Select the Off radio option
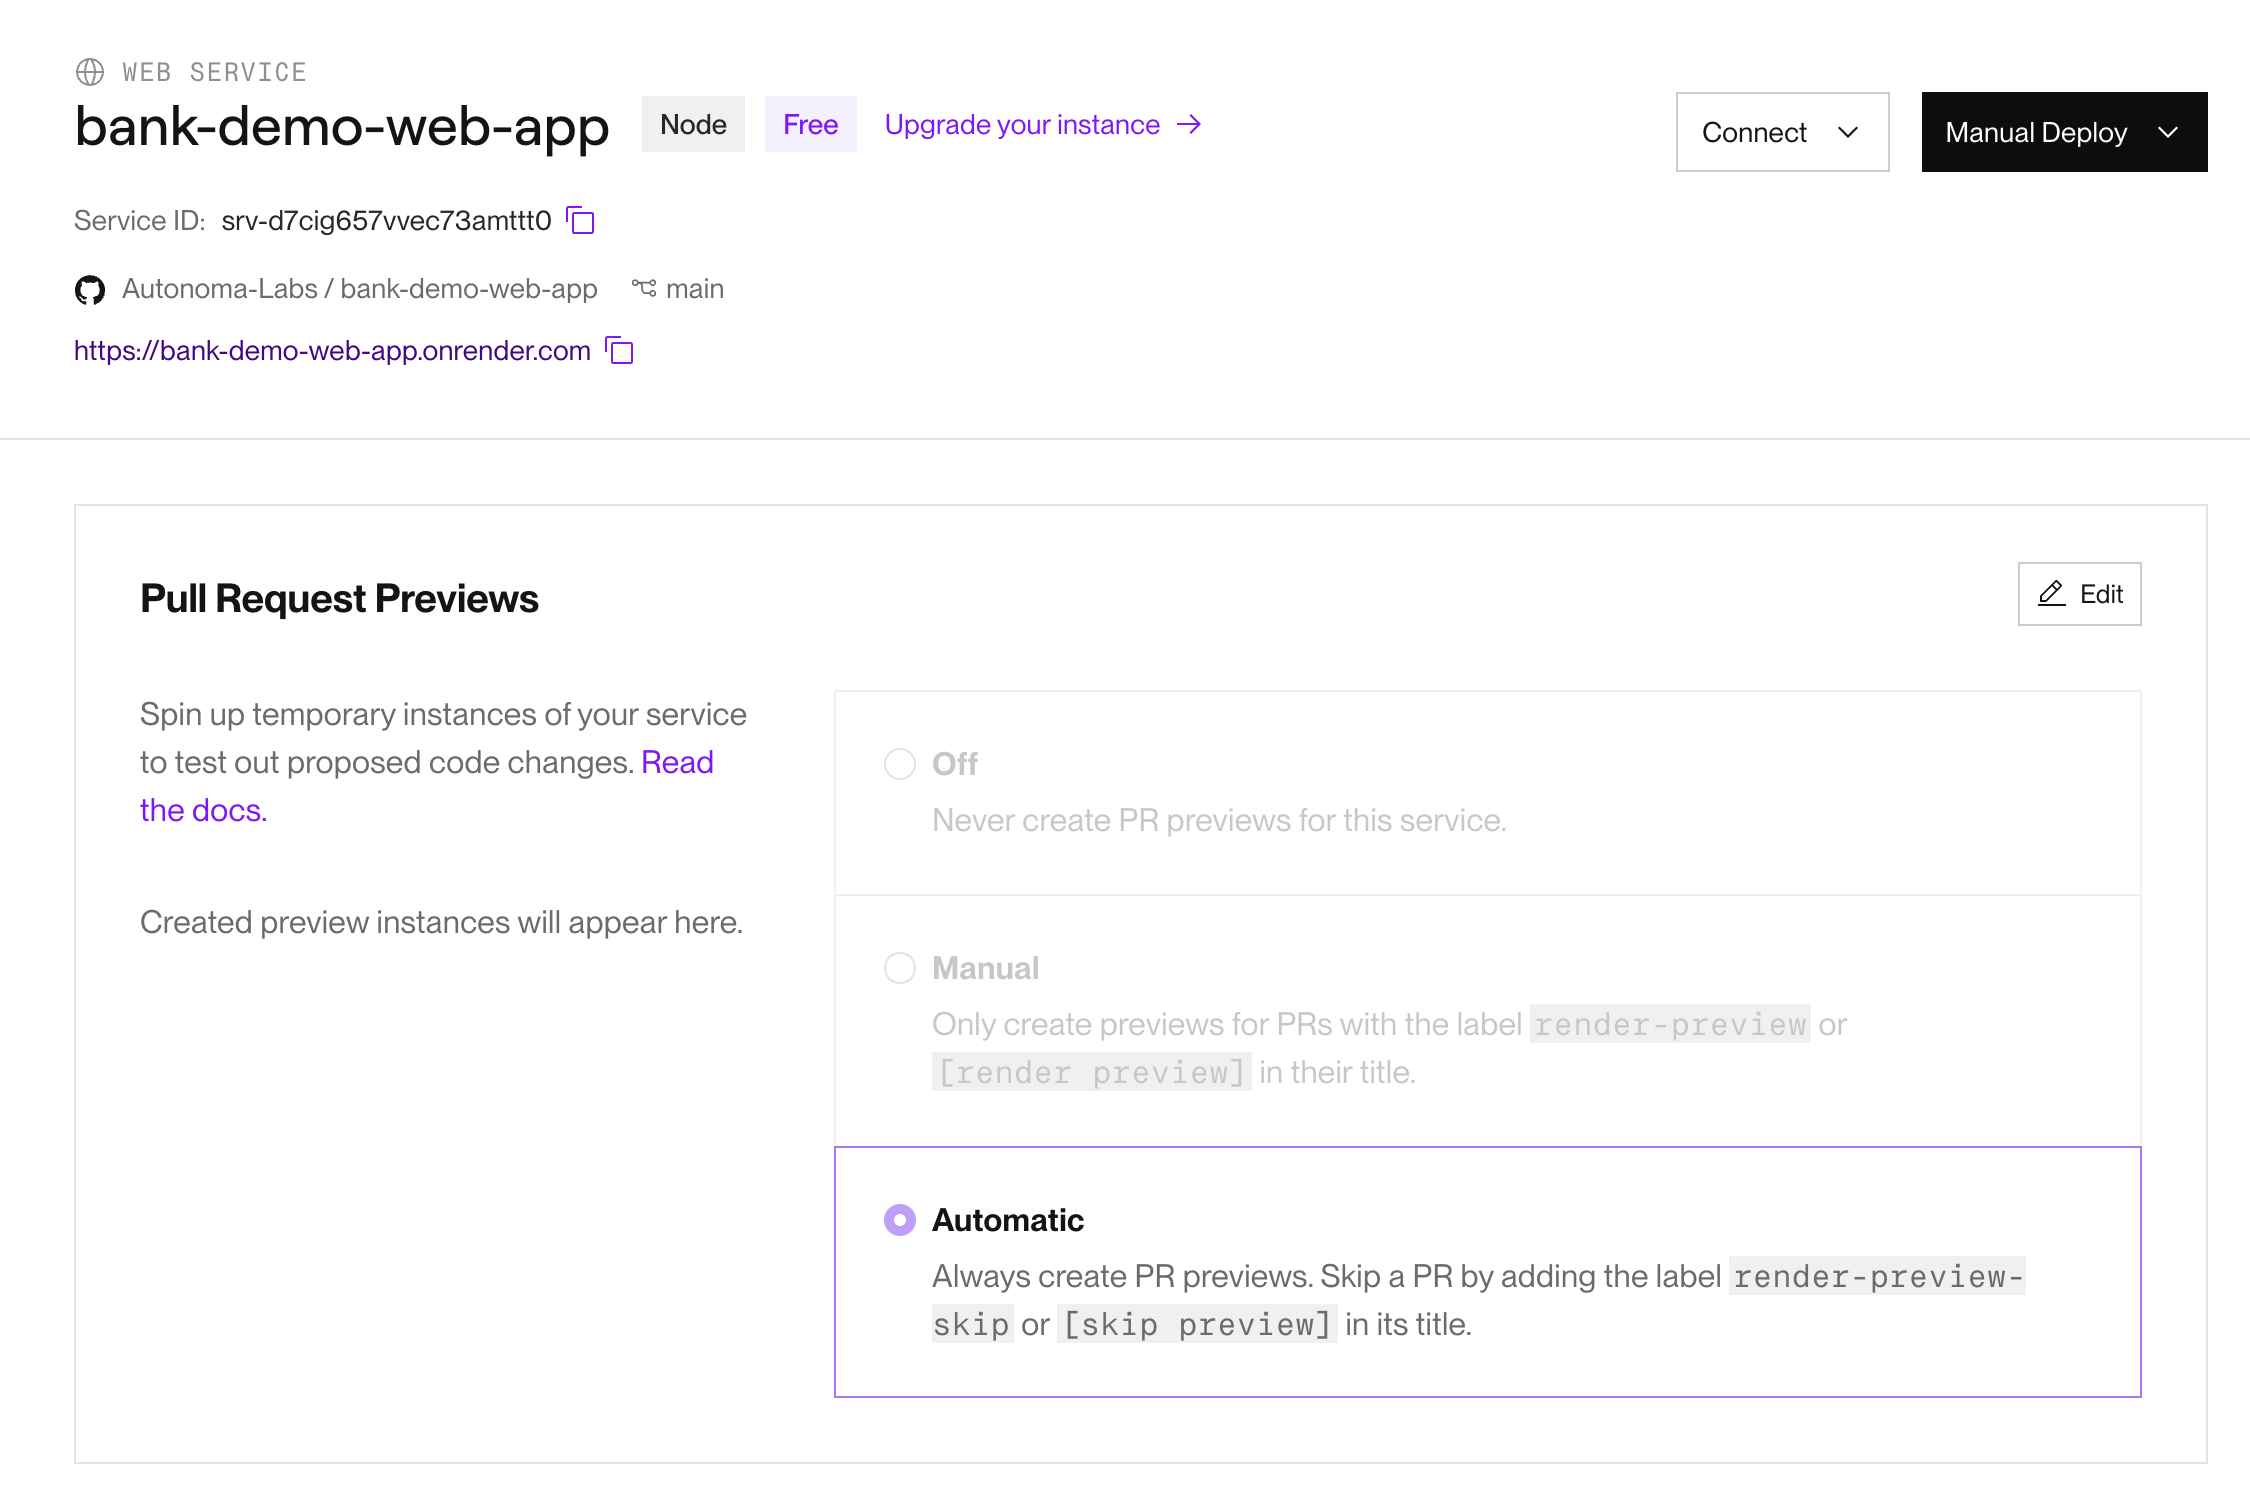Screen dimensions: 2250x1508 pos(900,764)
